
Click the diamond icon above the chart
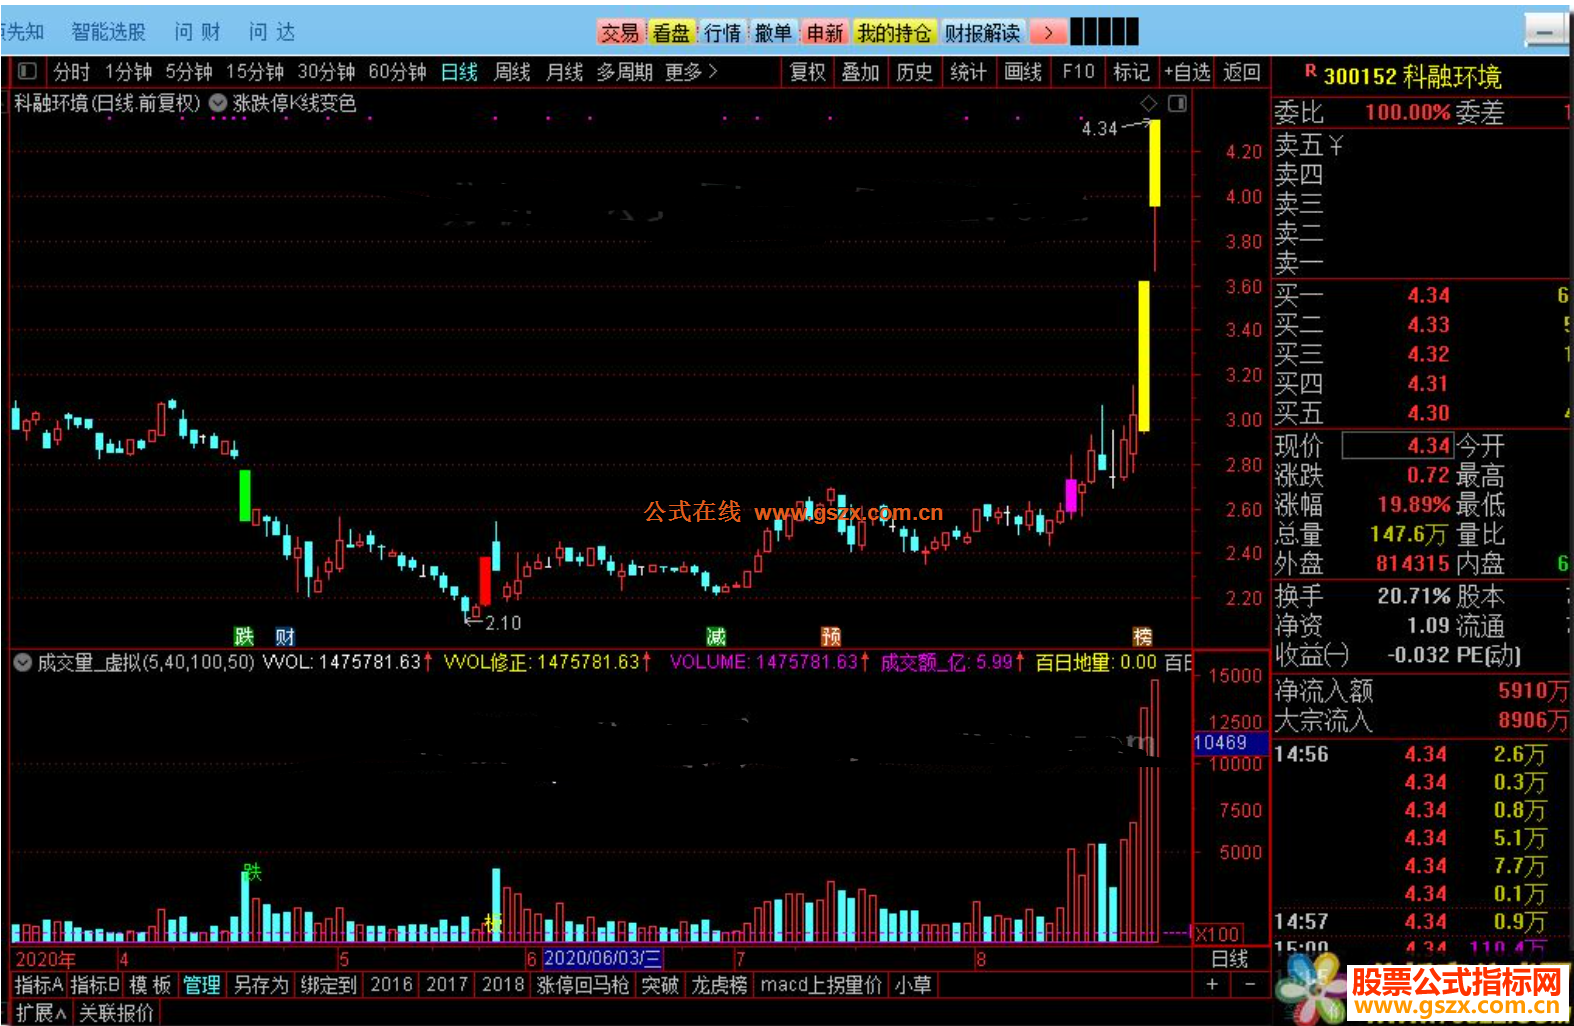1148,103
